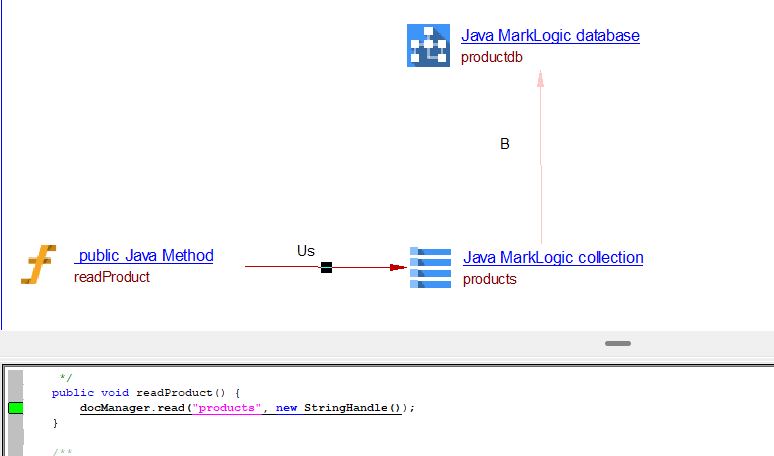The image size is (774, 456).
Task: Click the pink arrowhead below productdb
Action: pos(540,79)
